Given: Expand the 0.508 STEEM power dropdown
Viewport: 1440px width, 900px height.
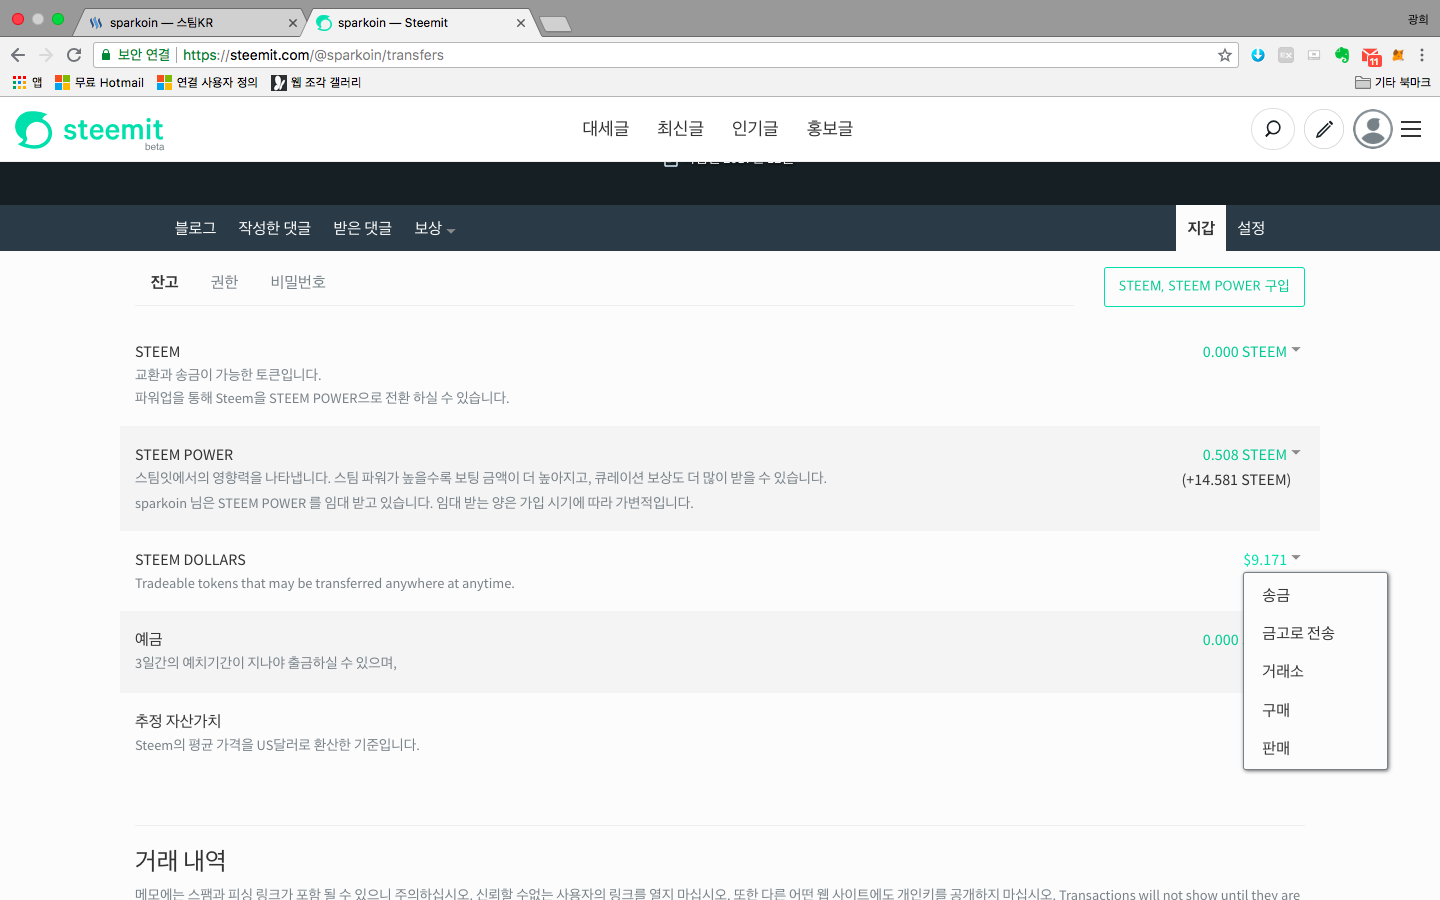Looking at the screenshot, I should [1251, 455].
